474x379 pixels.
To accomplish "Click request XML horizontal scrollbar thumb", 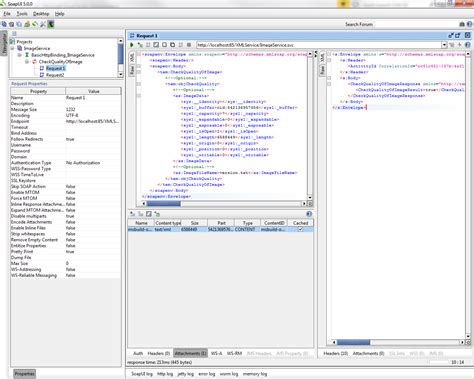I will click(x=164, y=203).
